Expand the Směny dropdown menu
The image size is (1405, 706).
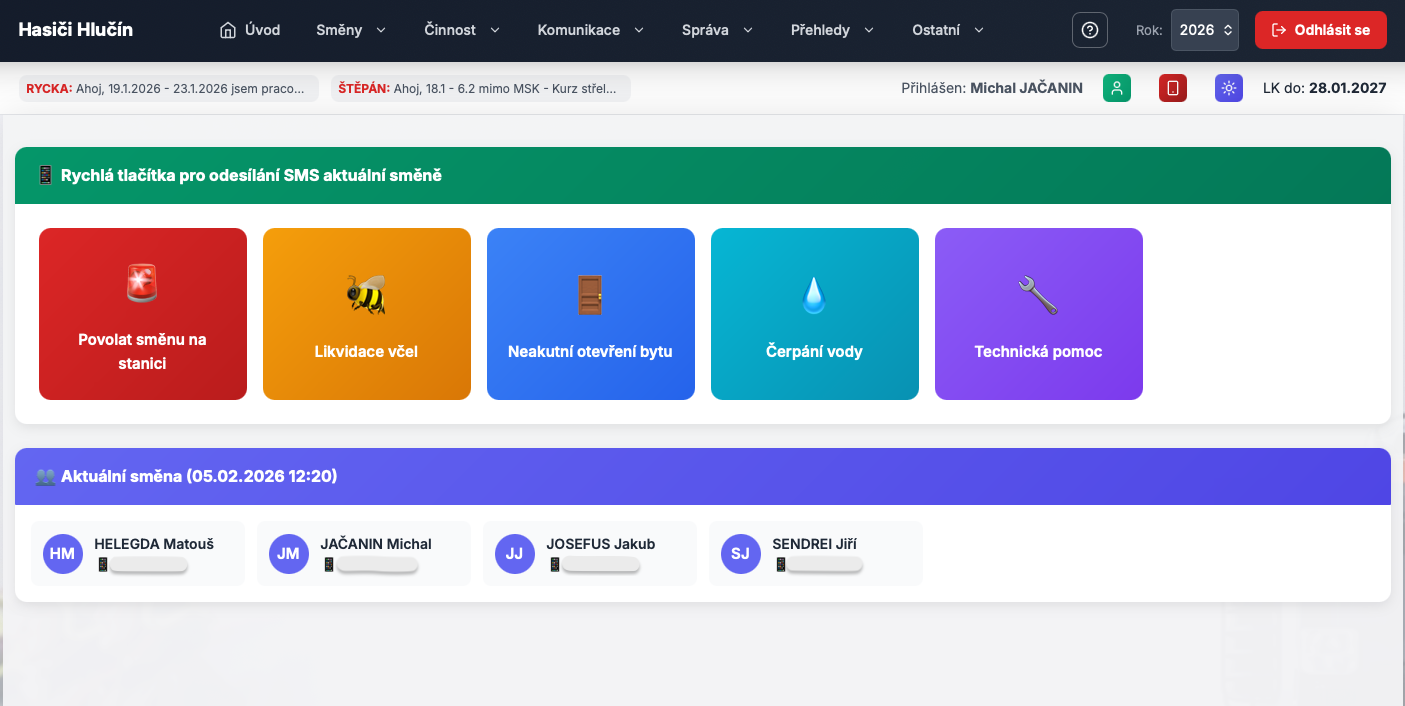(350, 30)
